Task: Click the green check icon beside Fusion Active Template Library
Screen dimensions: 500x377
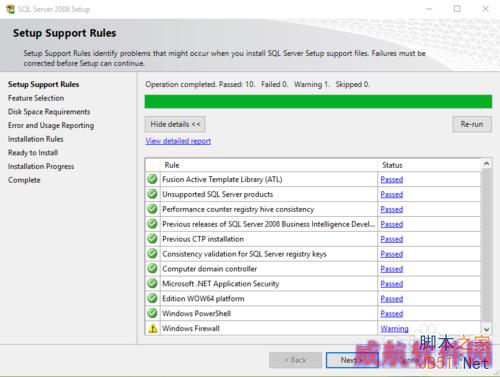Action: coord(152,179)
